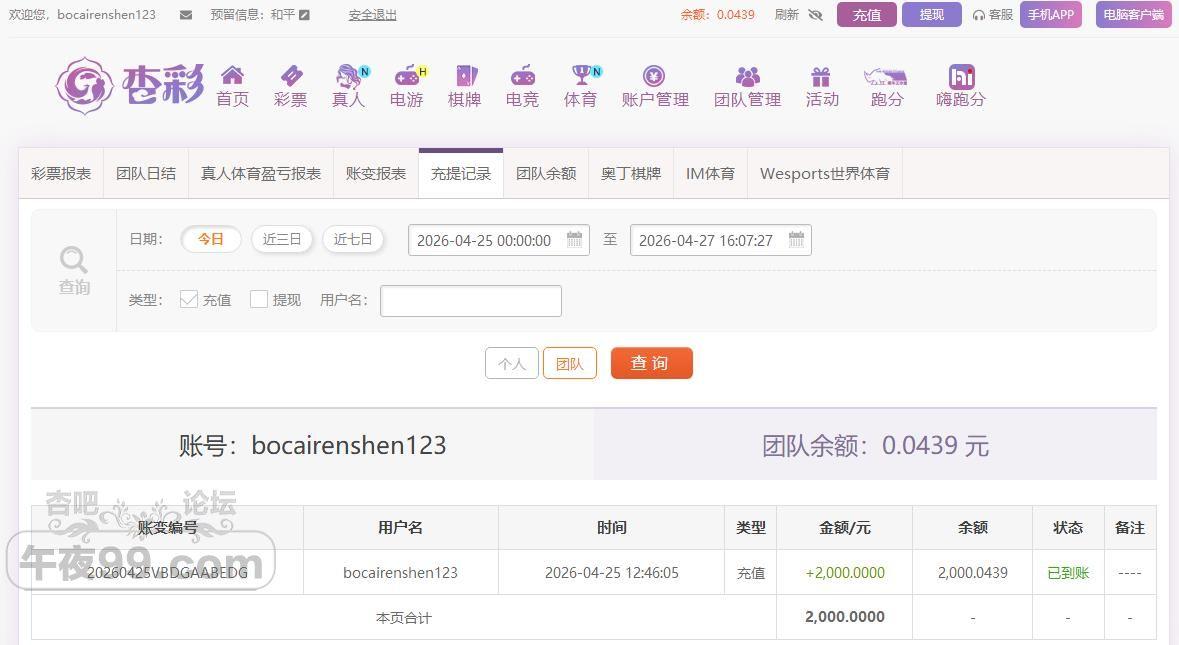Focus the 用户名 input field
Image resolution: width=1179 pixels, height=645 pixels.
pyautogui.click(x=471, y=301)
